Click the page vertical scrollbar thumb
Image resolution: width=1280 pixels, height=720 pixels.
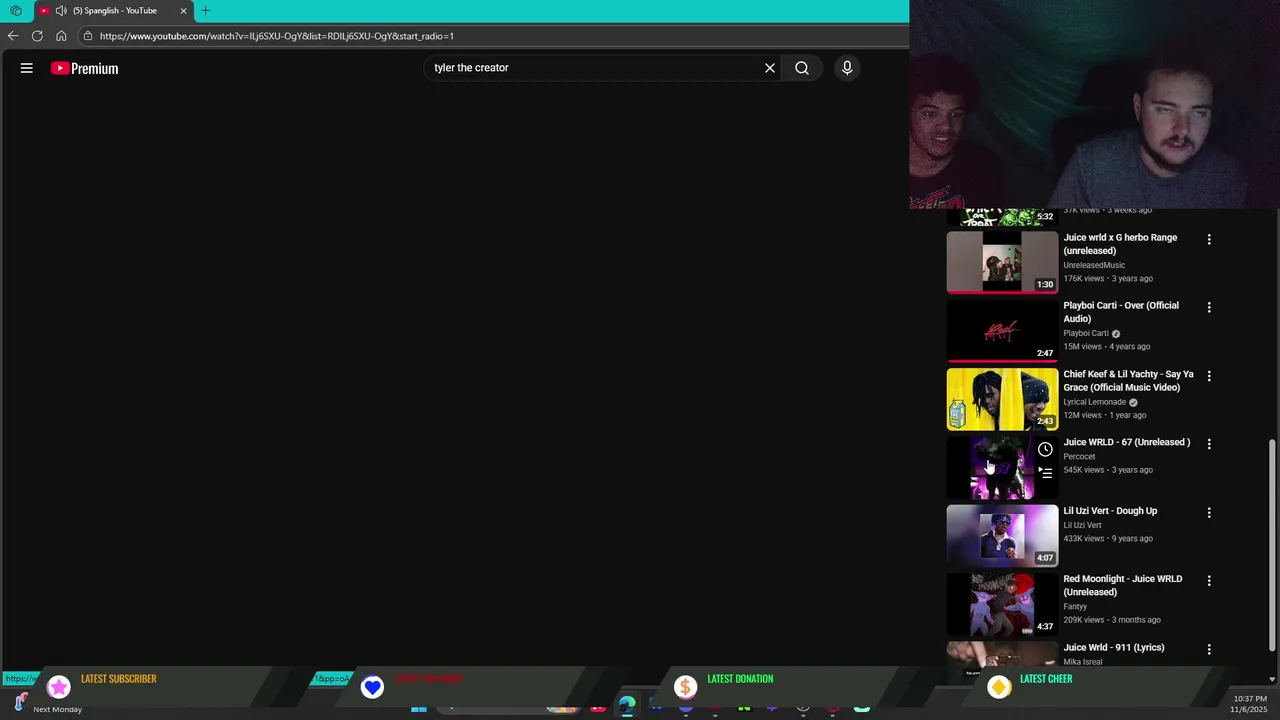(x=1272, y=545)
